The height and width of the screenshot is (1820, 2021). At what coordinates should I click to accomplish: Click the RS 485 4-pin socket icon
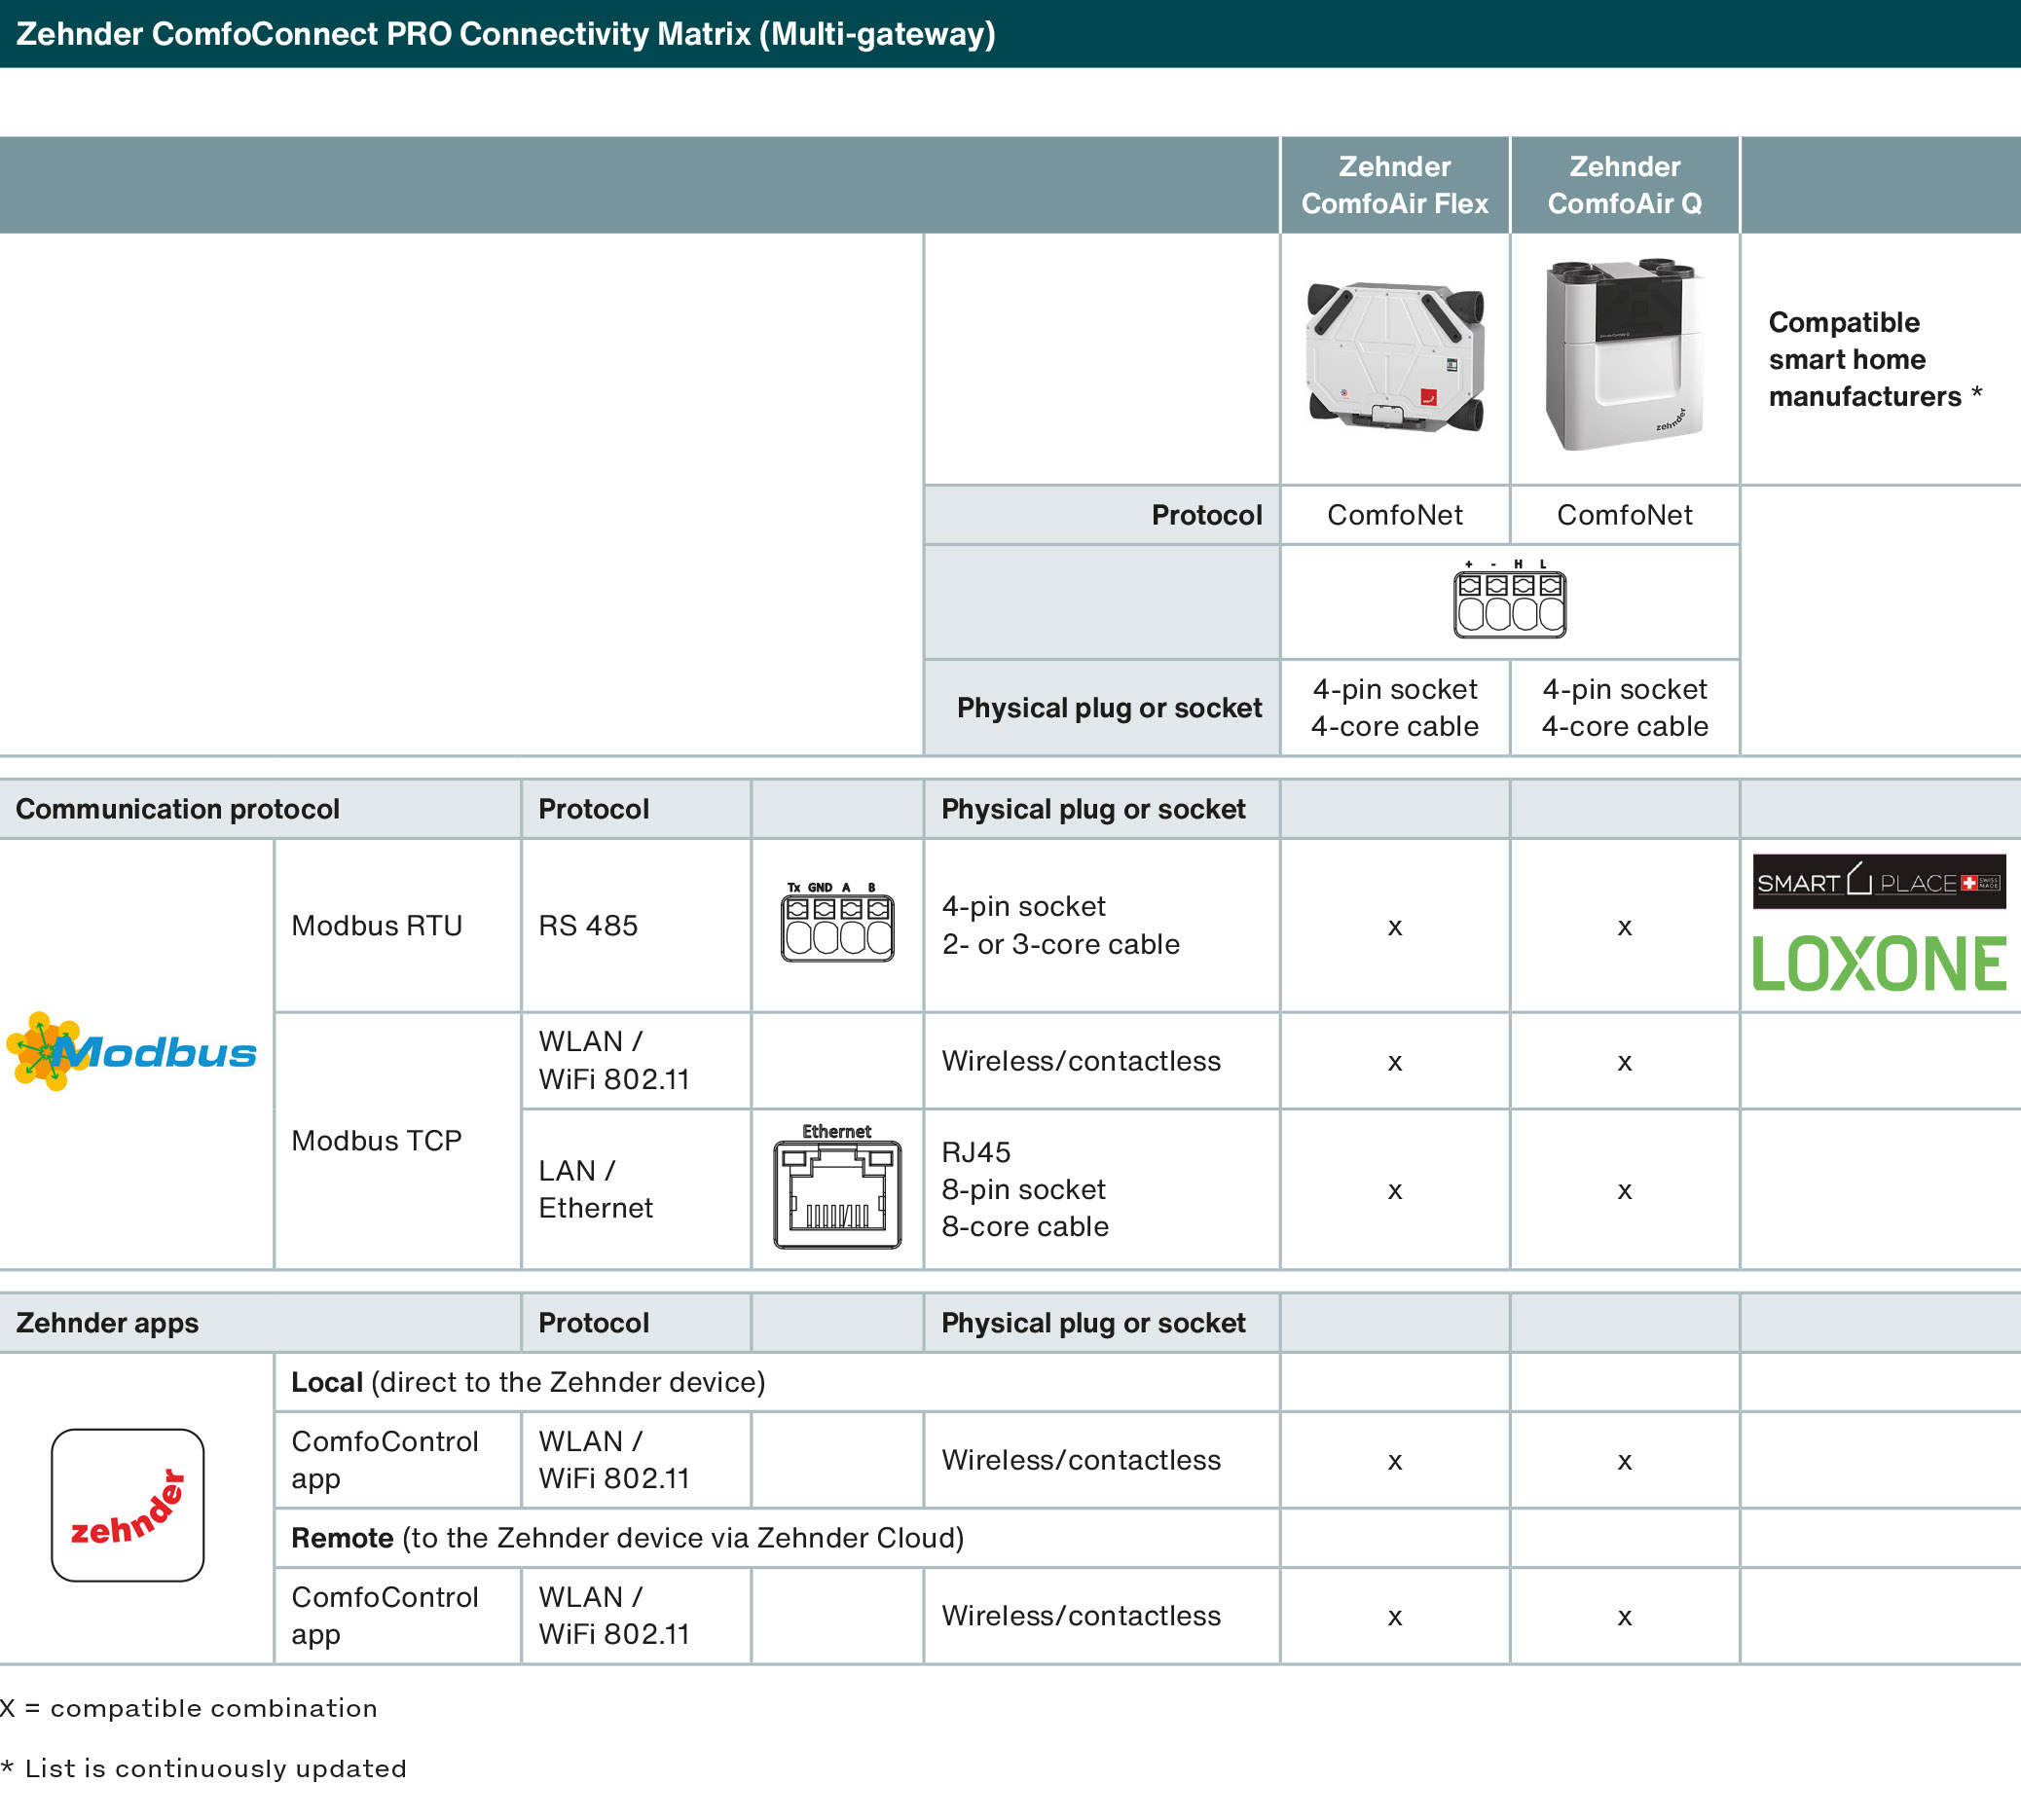point(837,926)
